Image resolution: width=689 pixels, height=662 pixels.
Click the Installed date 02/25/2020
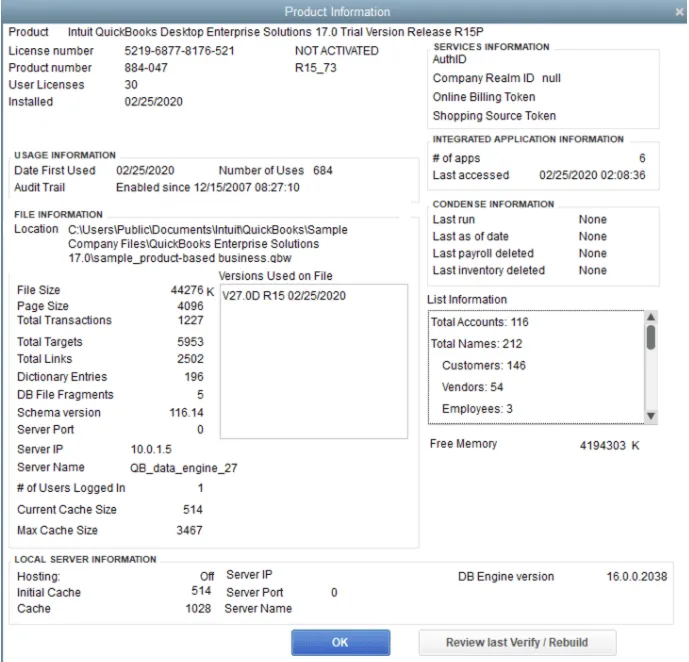point(153,102)
